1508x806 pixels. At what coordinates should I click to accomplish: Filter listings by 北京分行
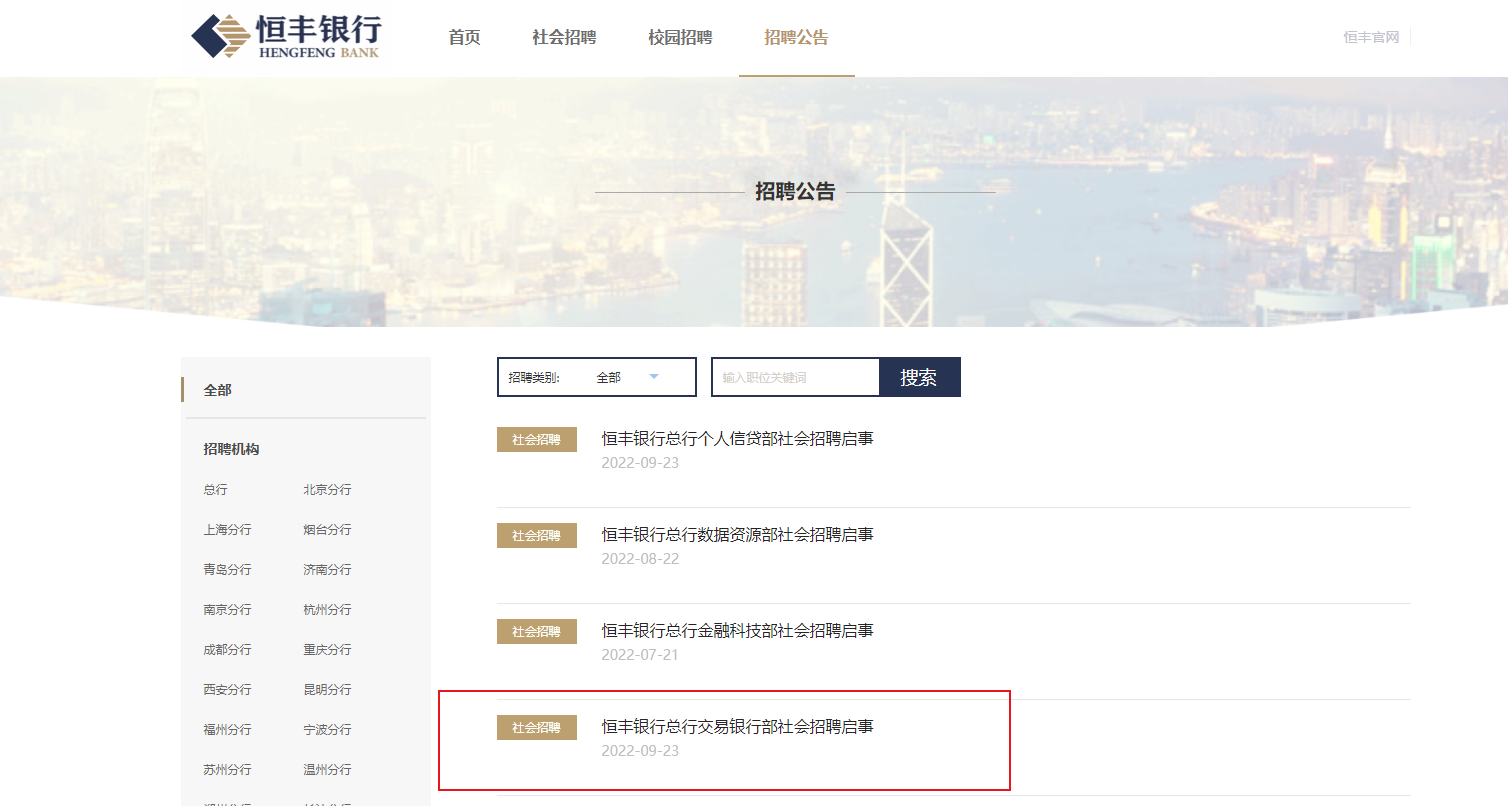pos(328,490)
